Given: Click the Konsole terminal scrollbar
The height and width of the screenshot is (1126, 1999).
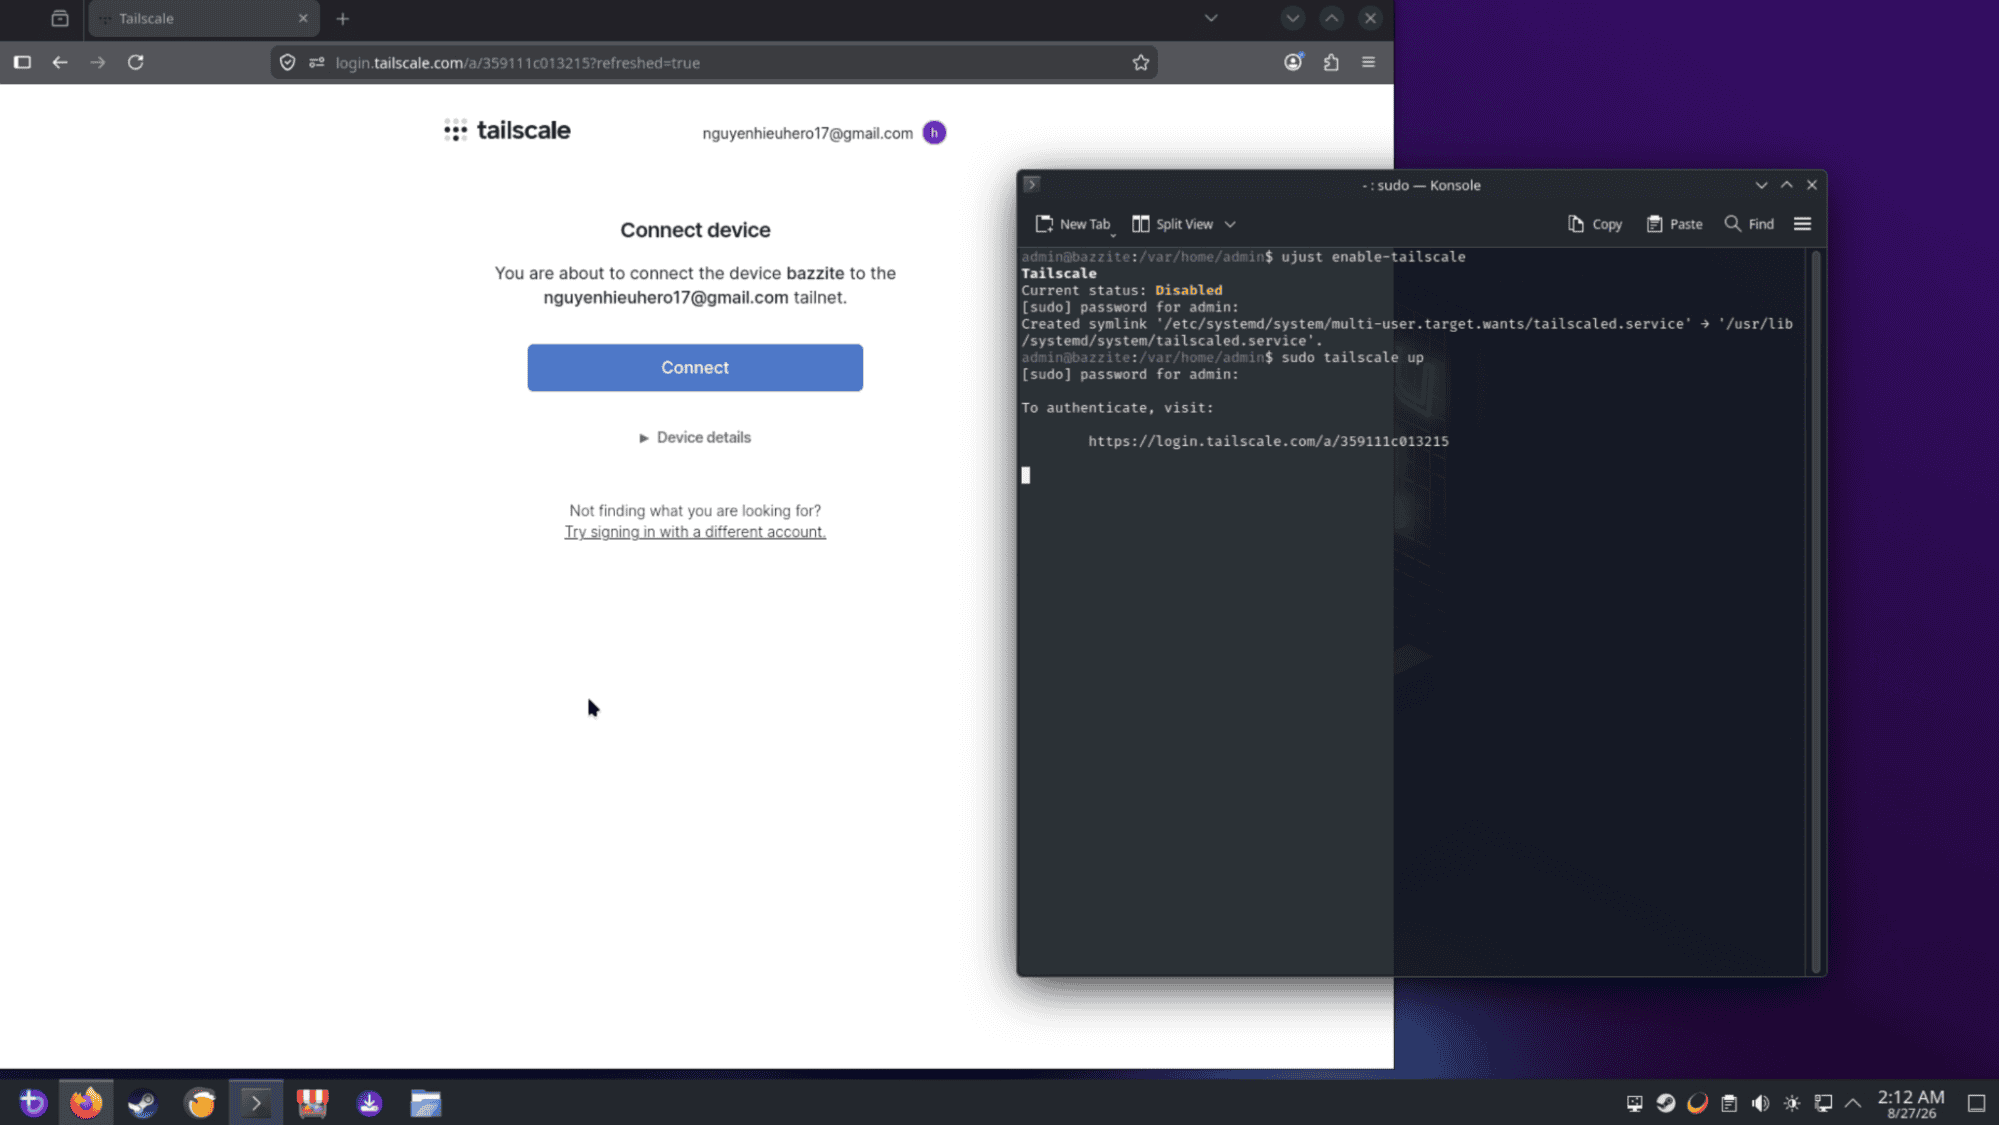Looking at the screenshot, I should [x=1816, y=610].
